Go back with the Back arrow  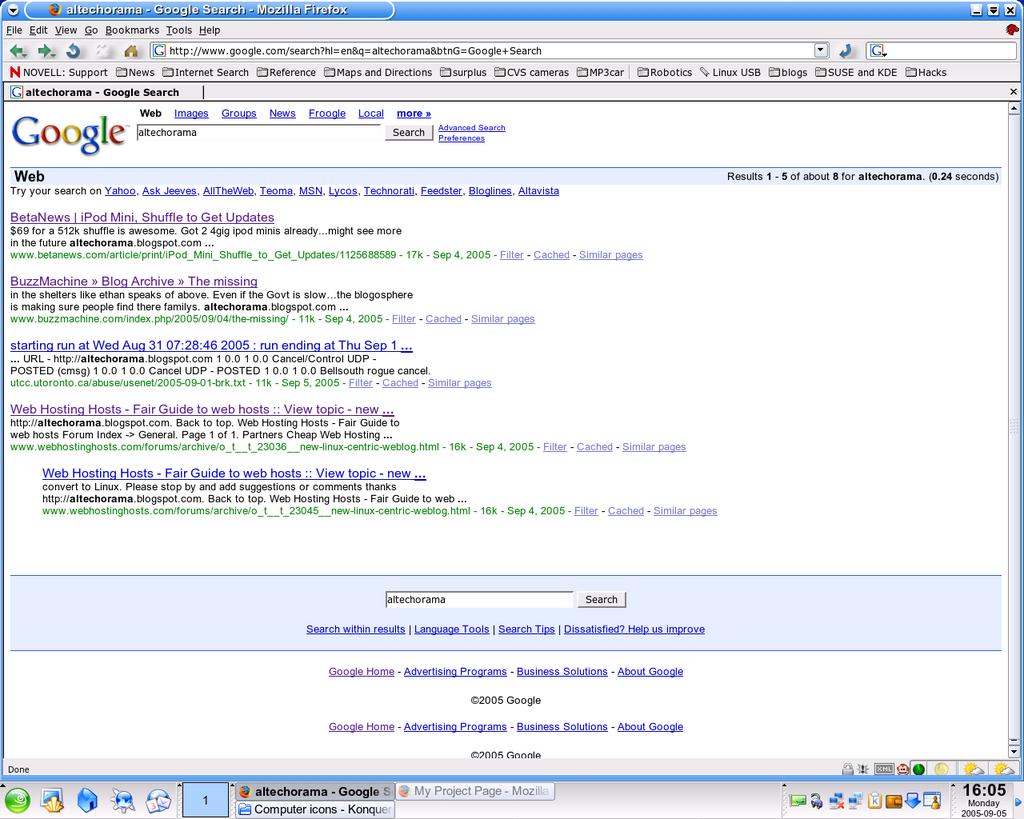tap(18, 51)
